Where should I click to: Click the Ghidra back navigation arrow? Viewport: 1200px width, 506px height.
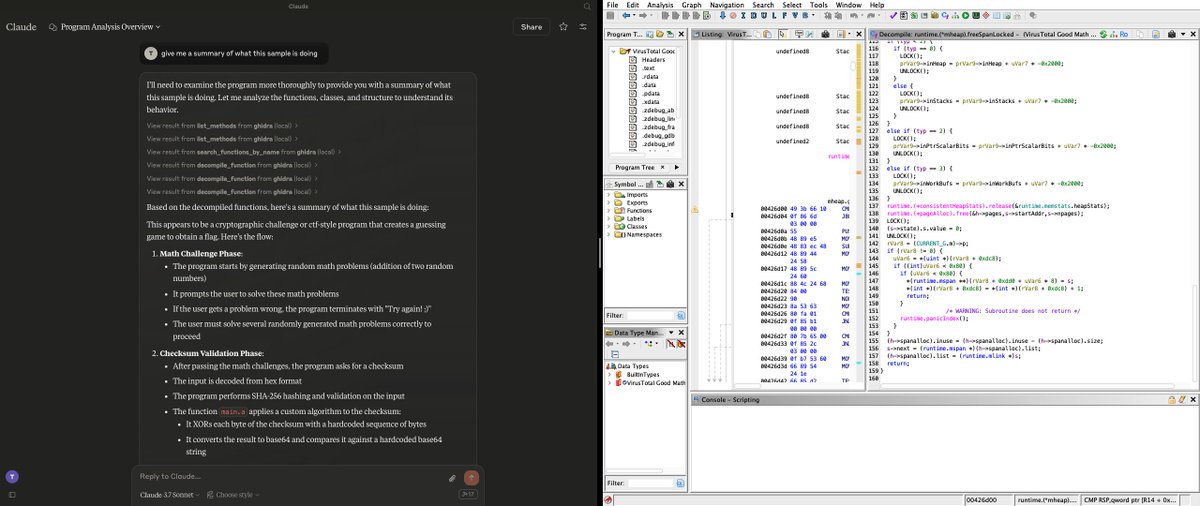tap(626, 16)
